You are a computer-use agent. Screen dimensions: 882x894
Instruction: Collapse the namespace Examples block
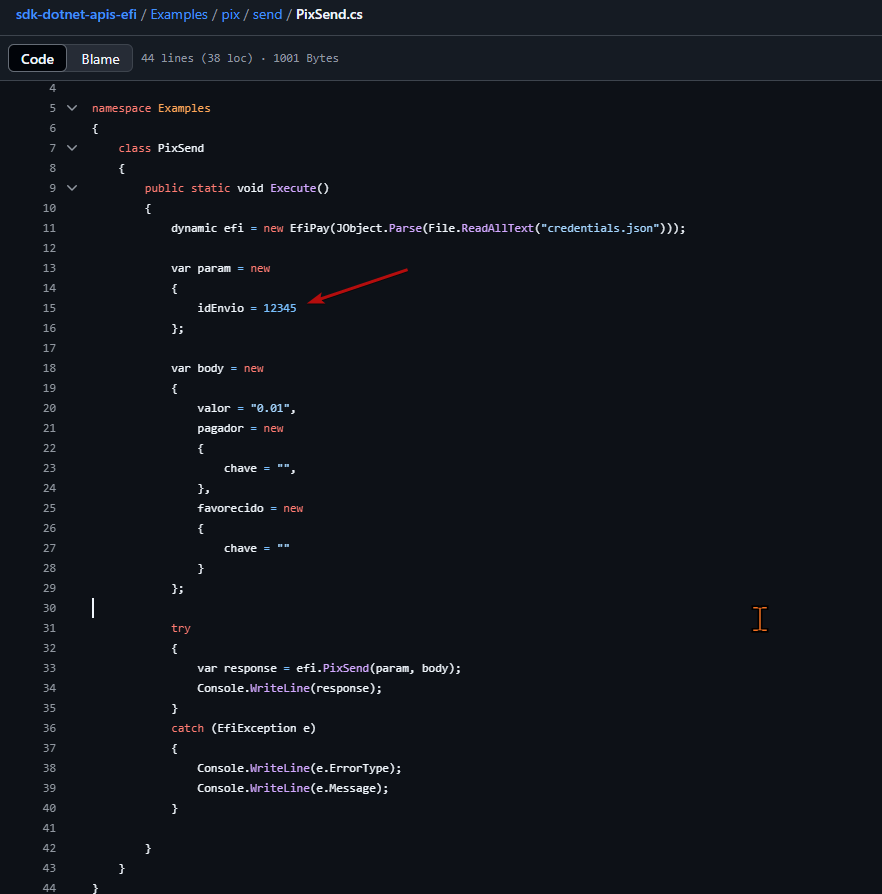[x=72, y=108]
